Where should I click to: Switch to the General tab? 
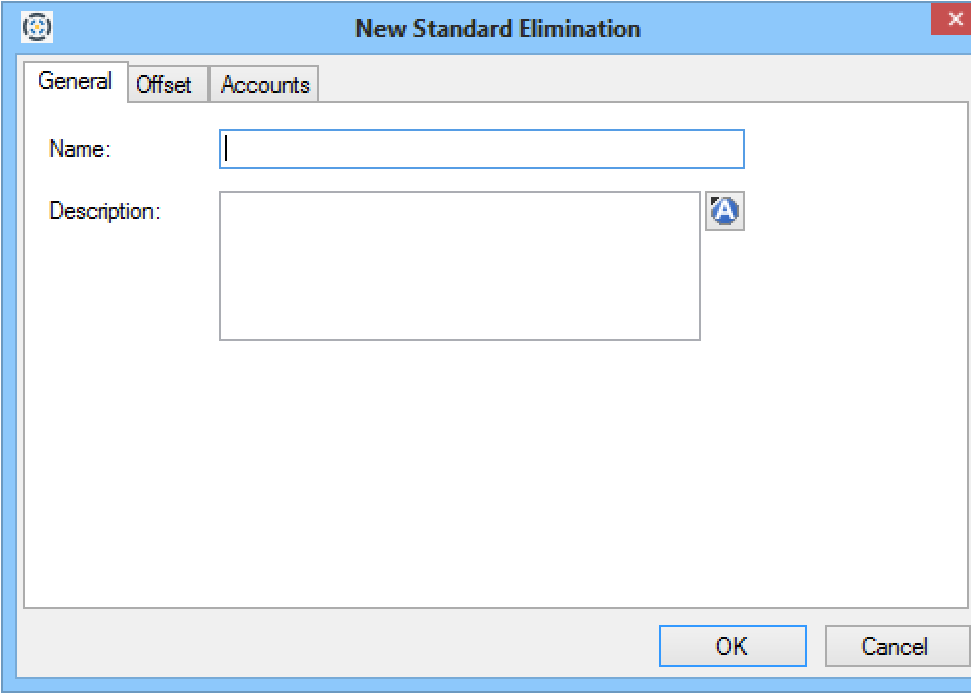pyautogui.click(x=75, y=82)
